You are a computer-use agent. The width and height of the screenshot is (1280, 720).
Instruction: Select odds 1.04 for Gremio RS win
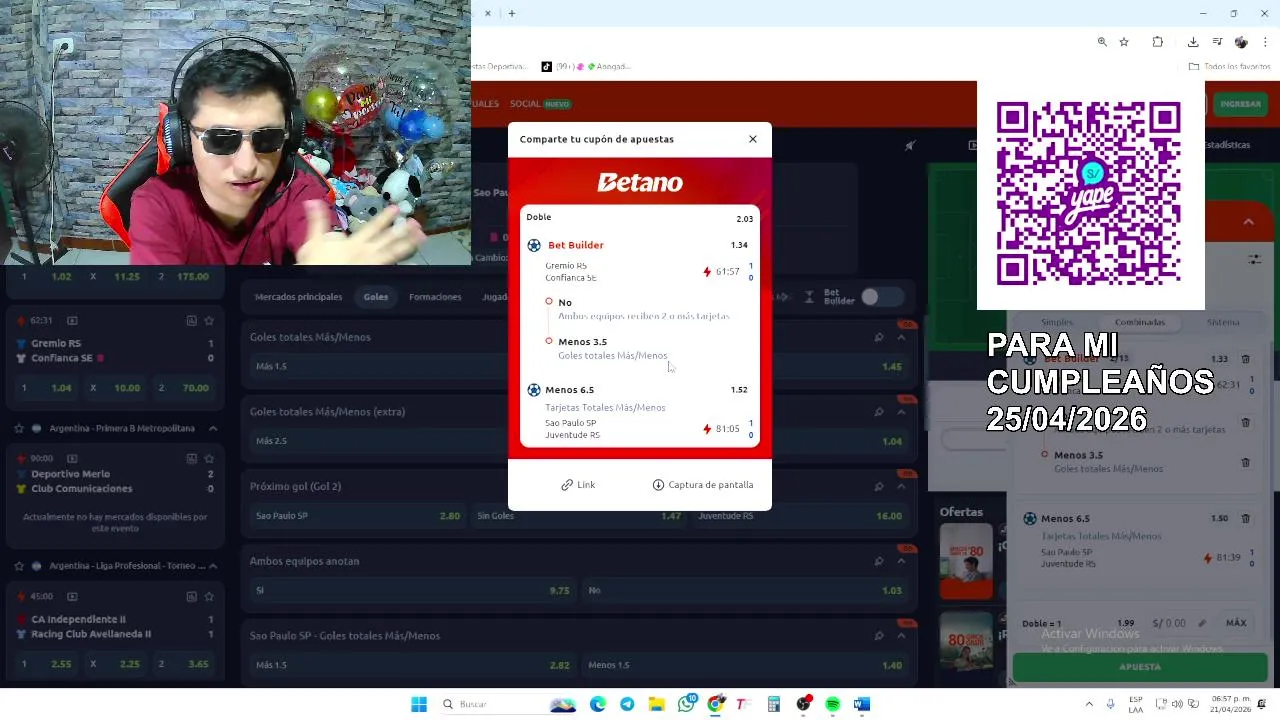pos(46,388)
